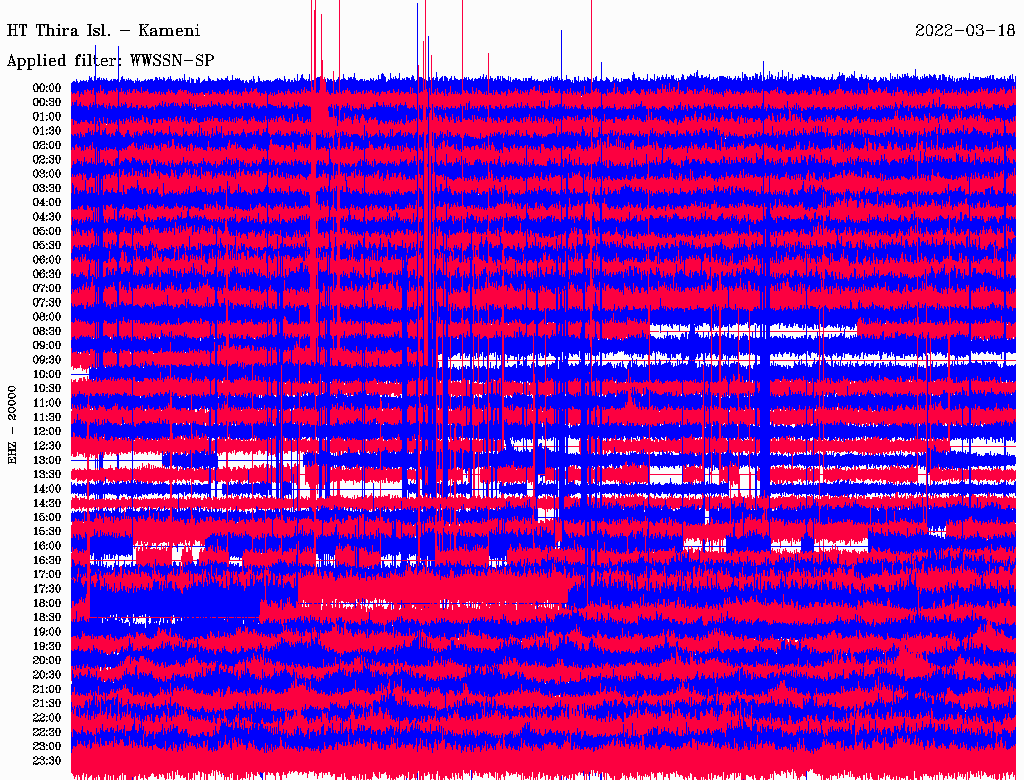
Task: Select the 00:00 time row label
Action: tap(47, 88)
